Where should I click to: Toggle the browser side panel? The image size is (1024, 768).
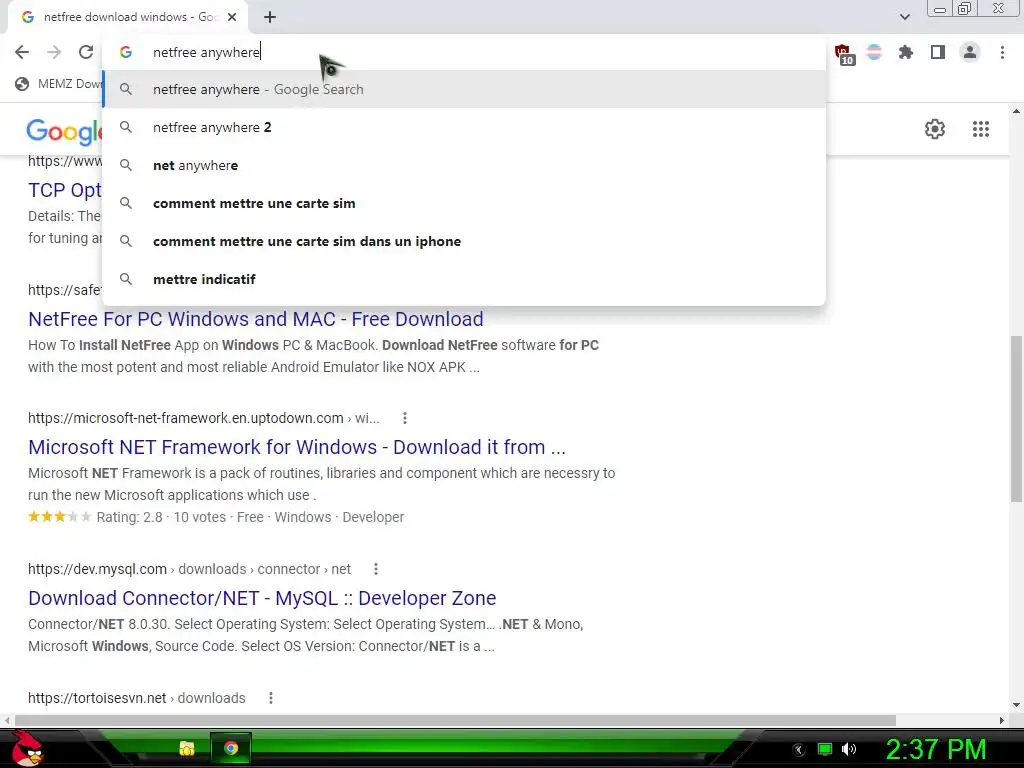[x=938, y=52]
